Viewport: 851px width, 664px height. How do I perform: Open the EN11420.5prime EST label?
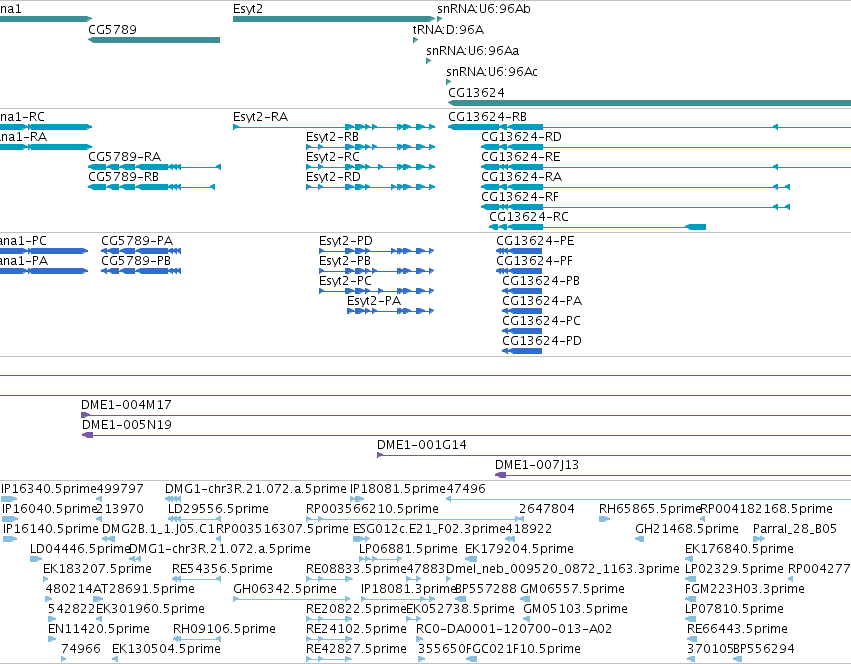coord(99,630)
